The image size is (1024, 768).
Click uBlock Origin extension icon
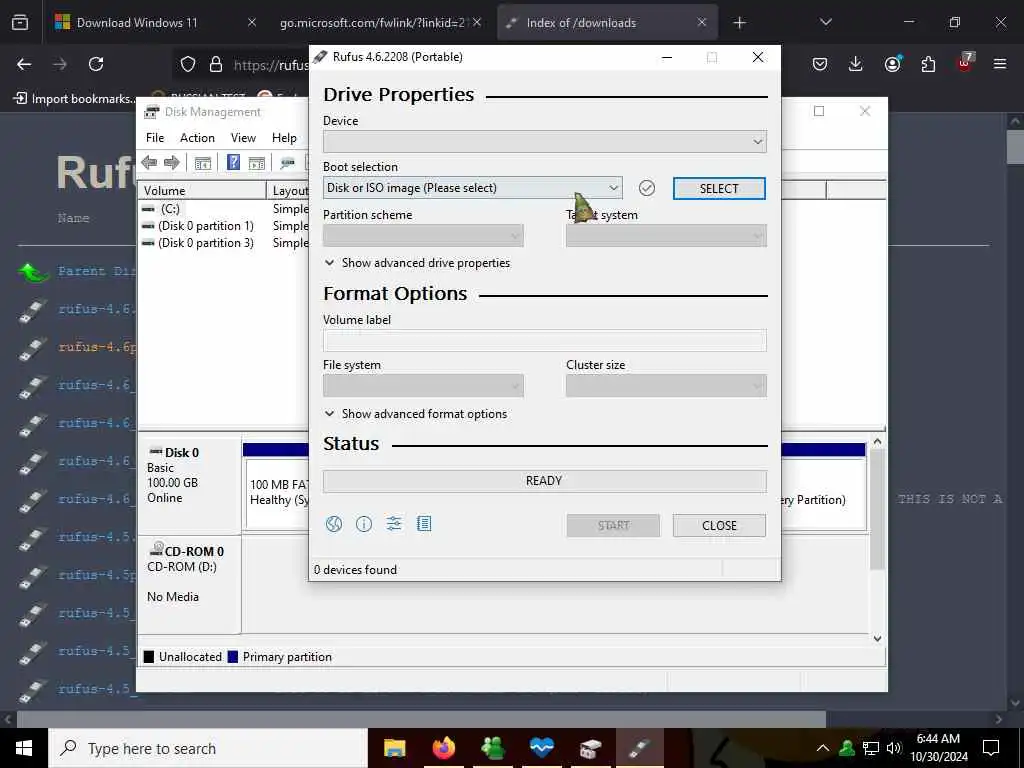click(965, 63)
